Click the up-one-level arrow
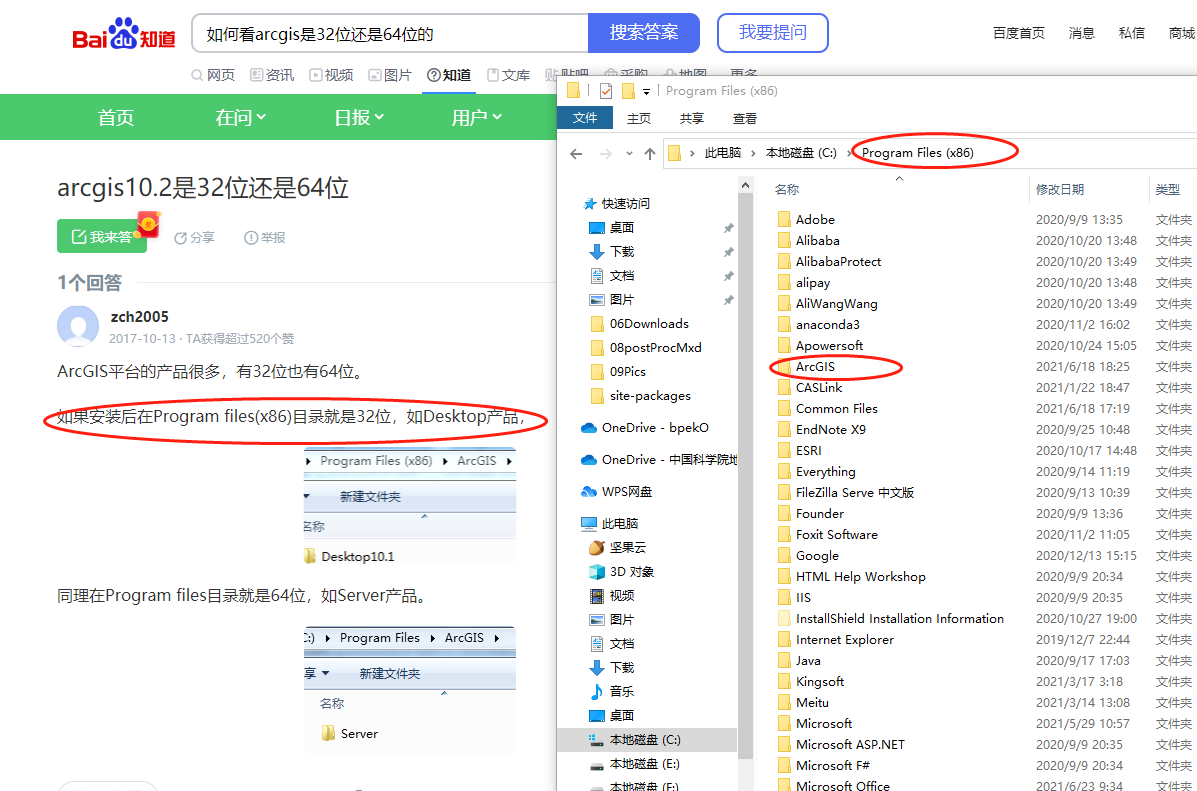This screenshot has width=1197, height=791. (x=650, y=153)
